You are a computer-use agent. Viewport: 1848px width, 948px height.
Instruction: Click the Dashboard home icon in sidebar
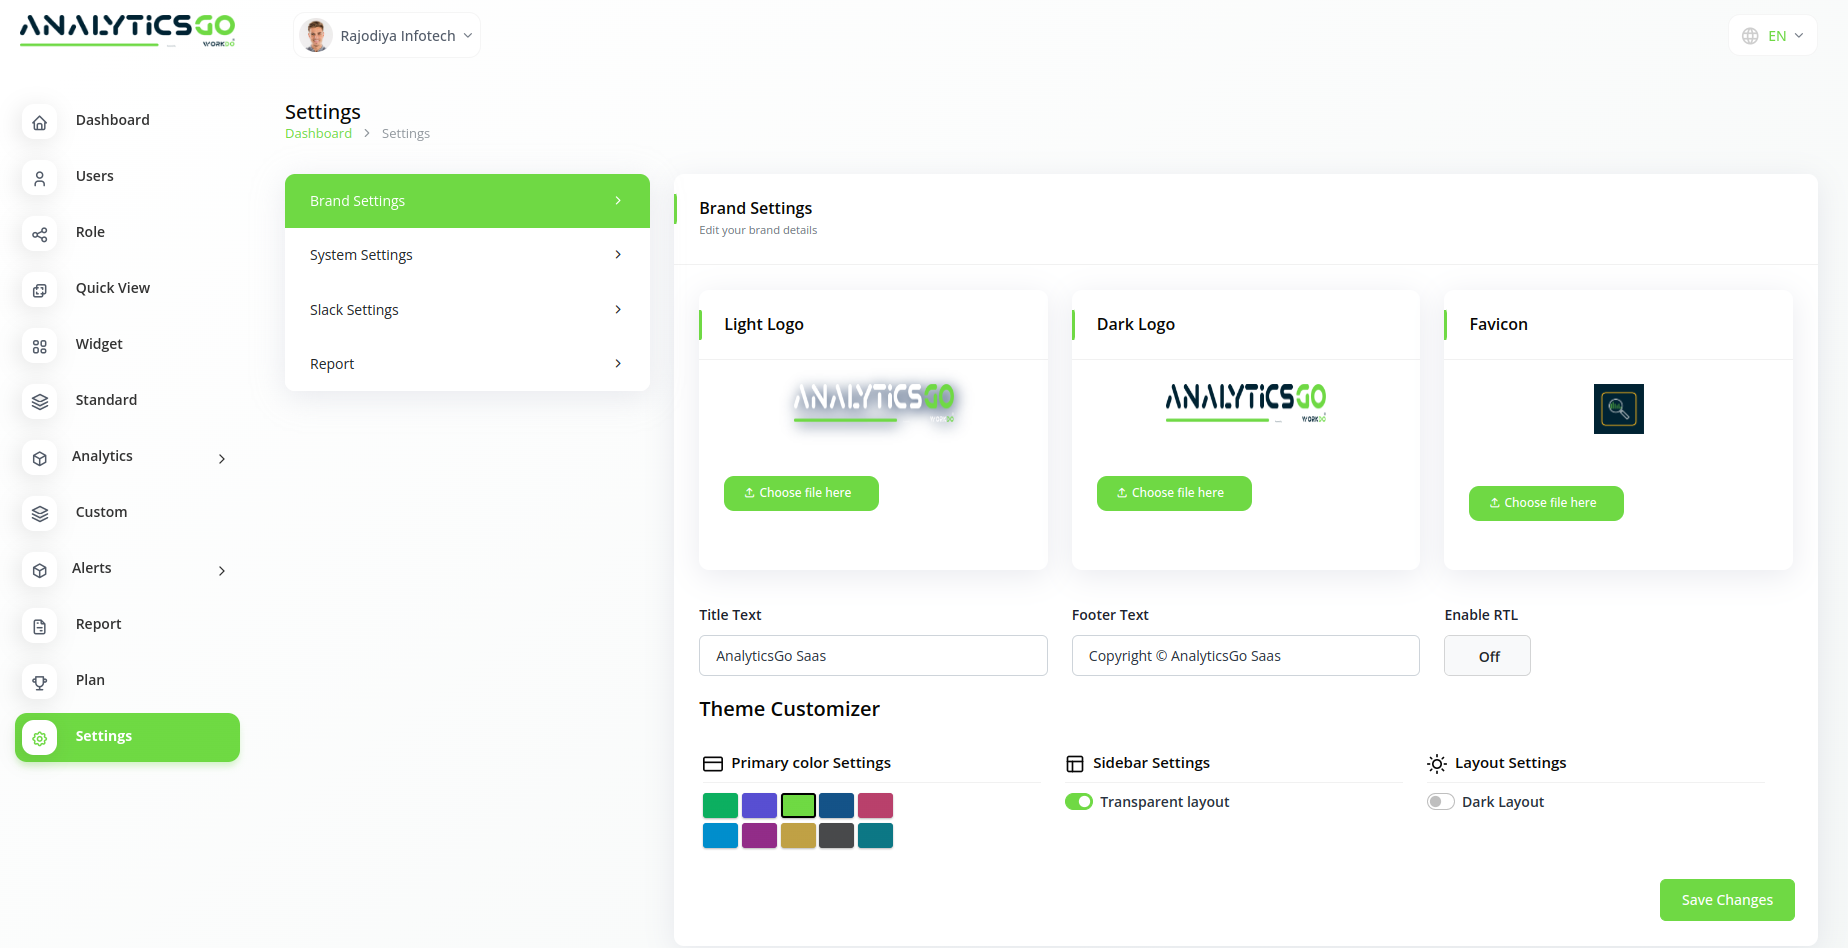[40, 122]
